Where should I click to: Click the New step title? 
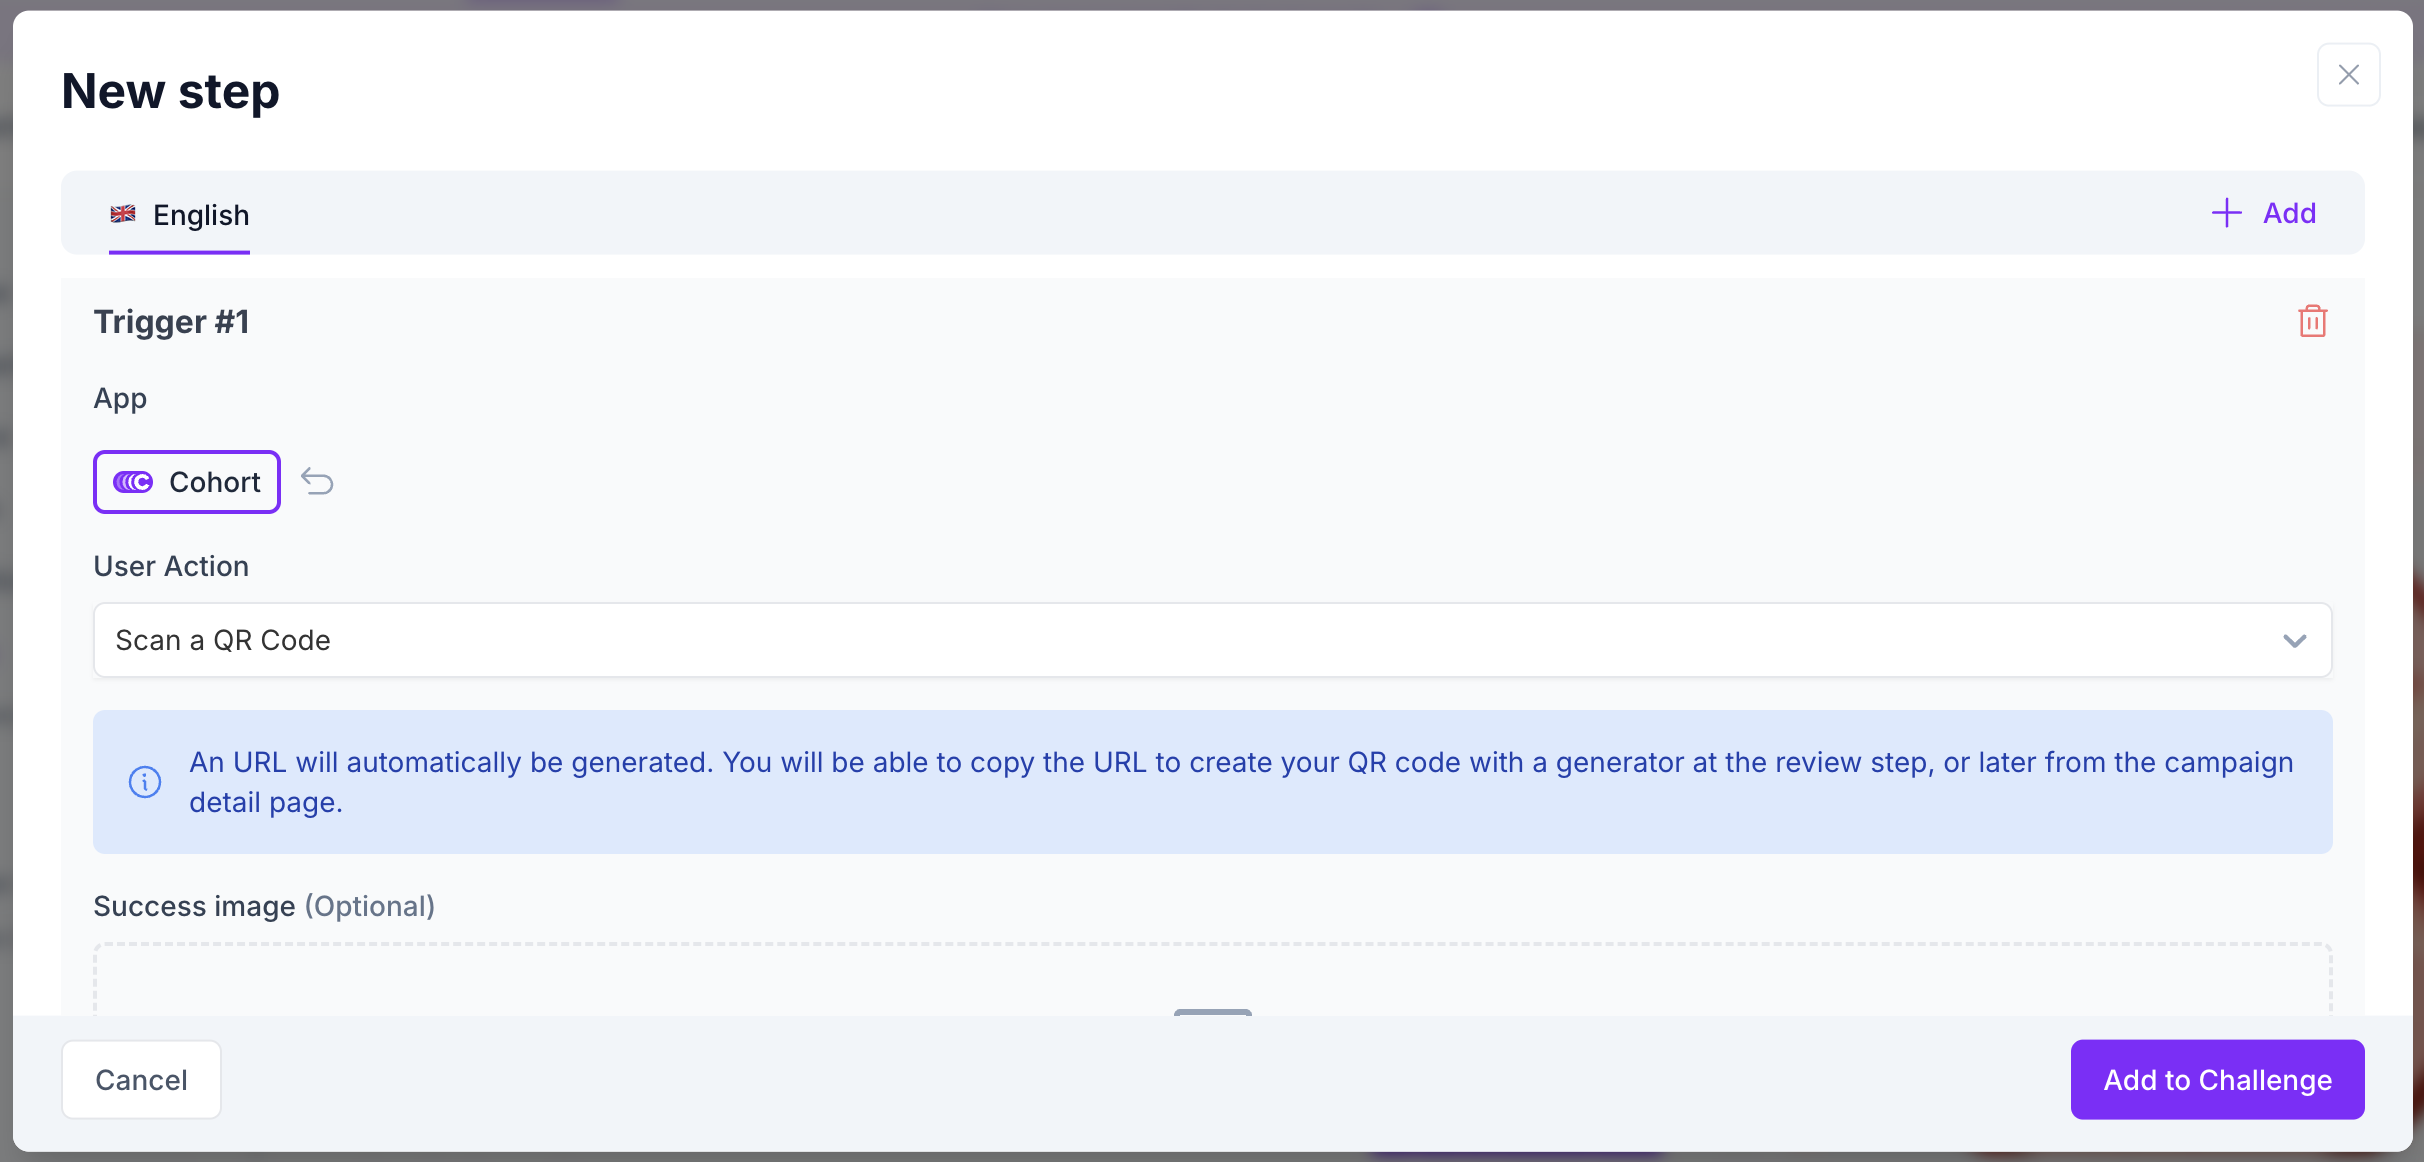(x=170, y=91)
